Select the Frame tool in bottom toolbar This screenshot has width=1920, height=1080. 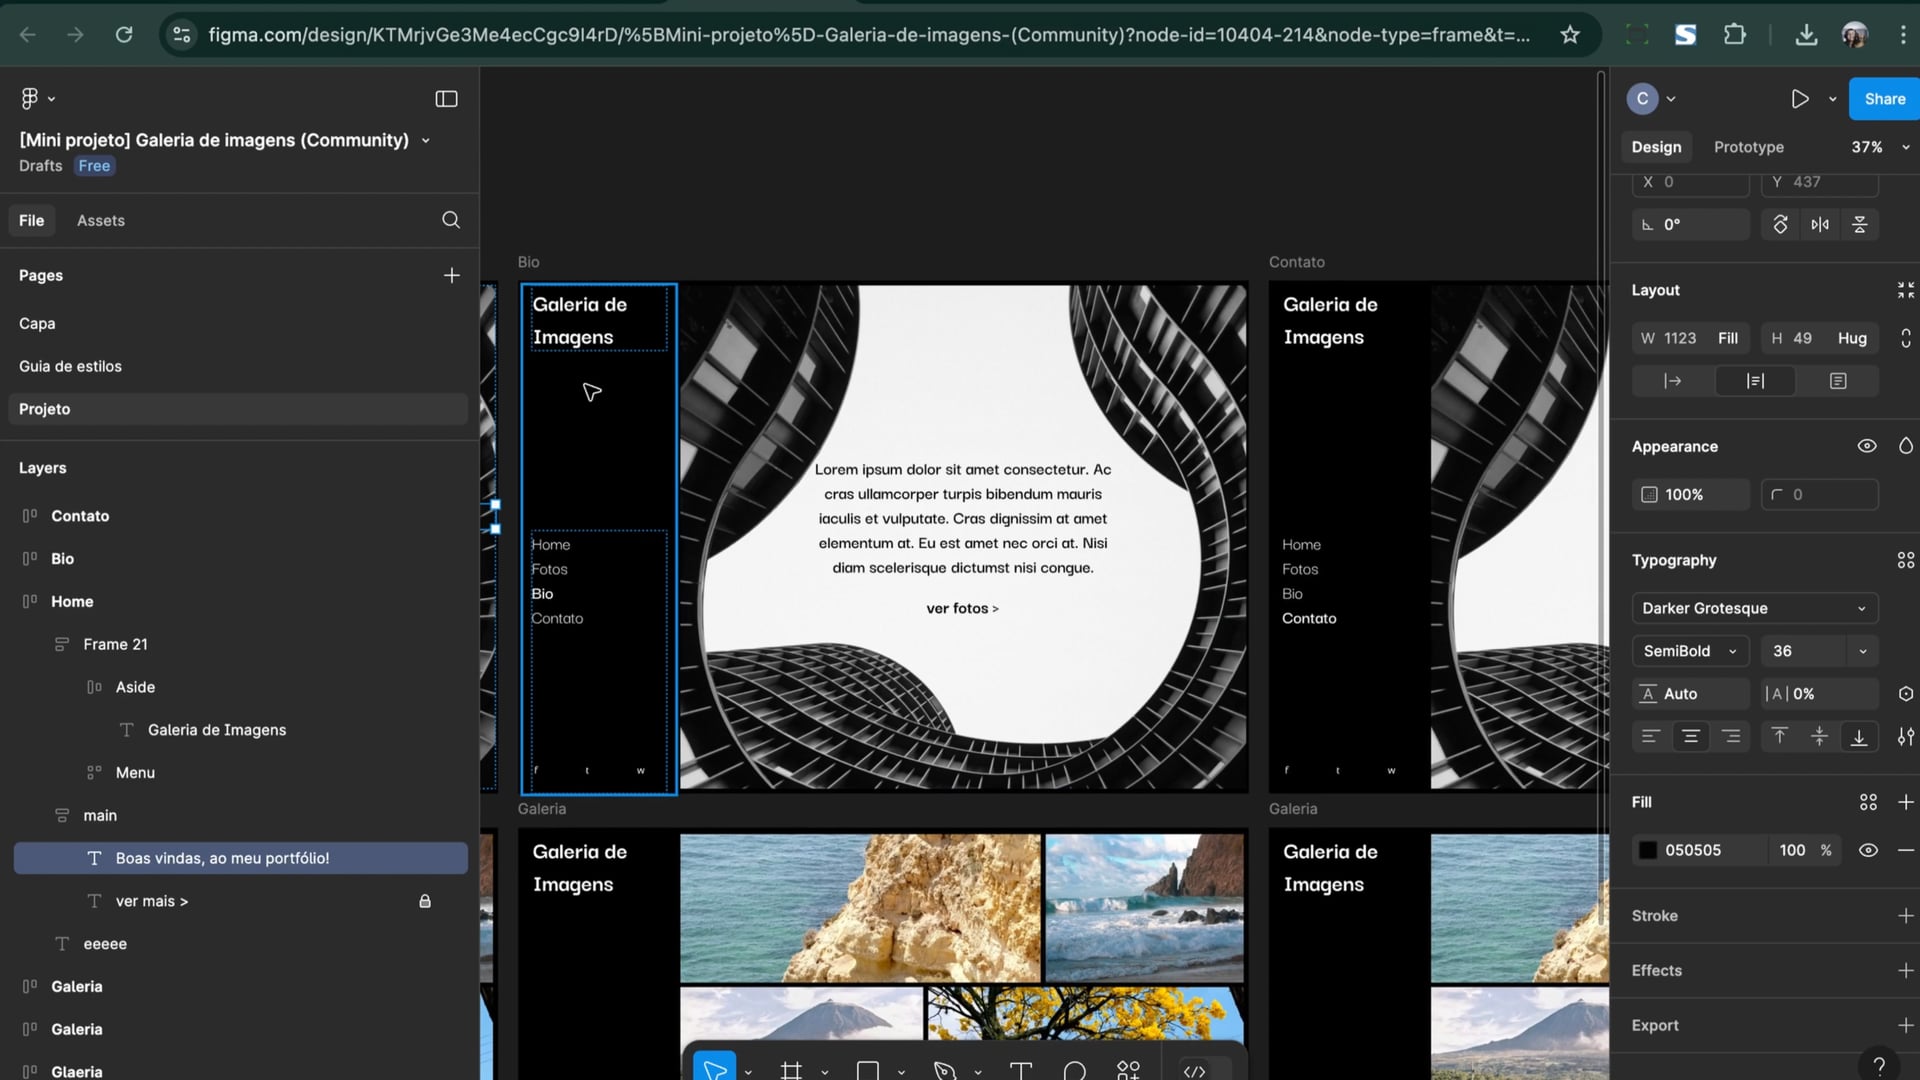[x=791, y=1070]
